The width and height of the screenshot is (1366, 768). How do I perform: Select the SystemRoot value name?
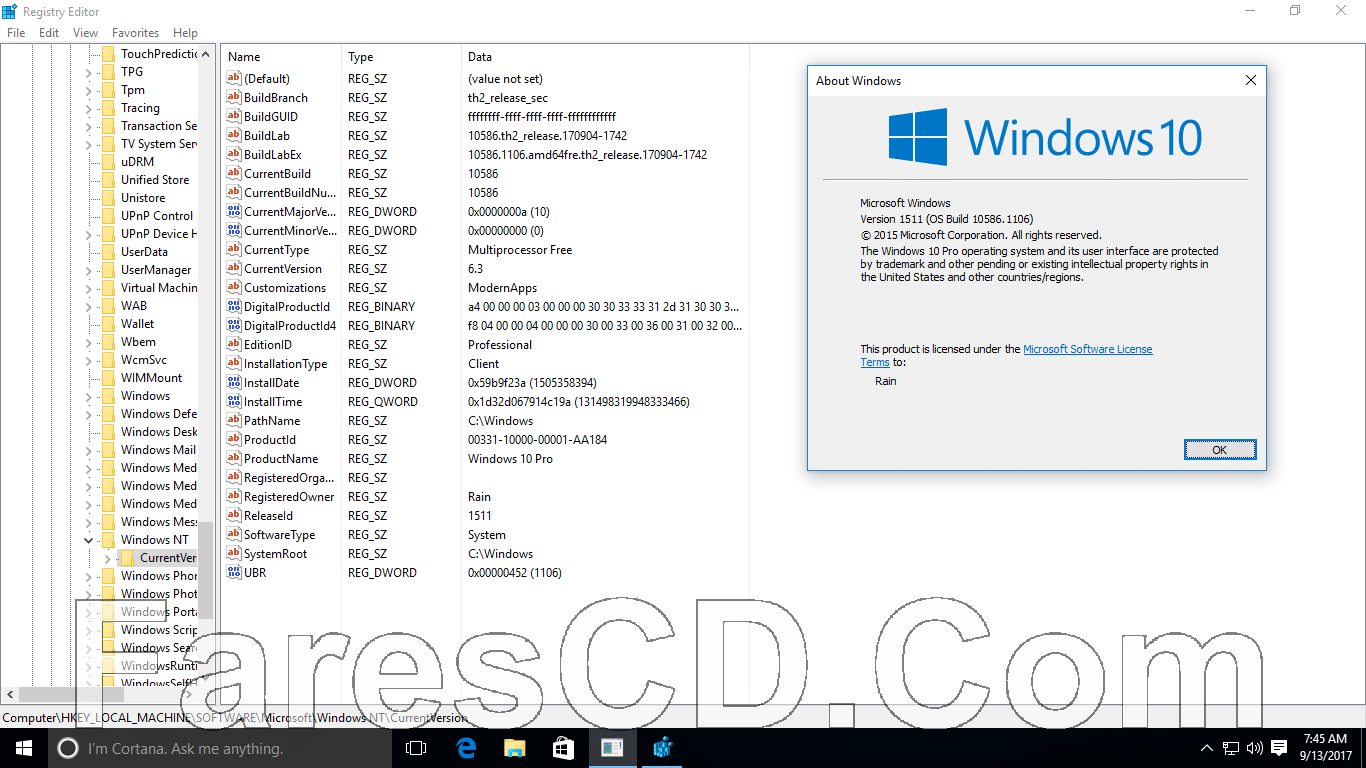pos(276,554)
